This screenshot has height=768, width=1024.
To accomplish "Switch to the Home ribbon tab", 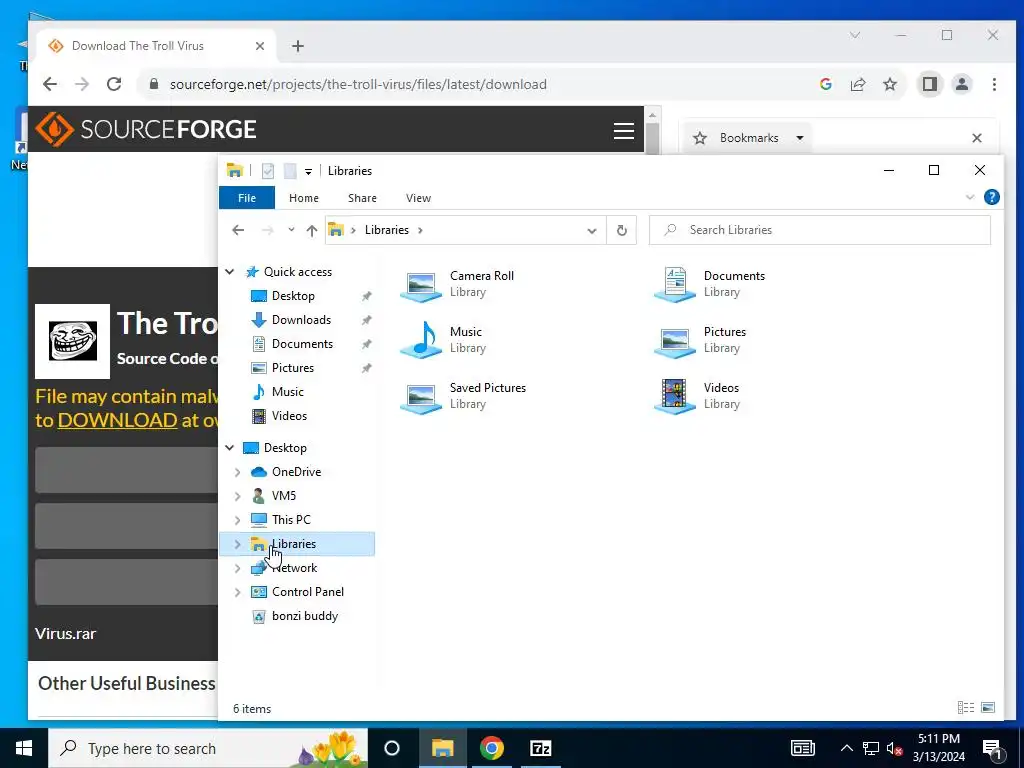I will coord(304,198).
